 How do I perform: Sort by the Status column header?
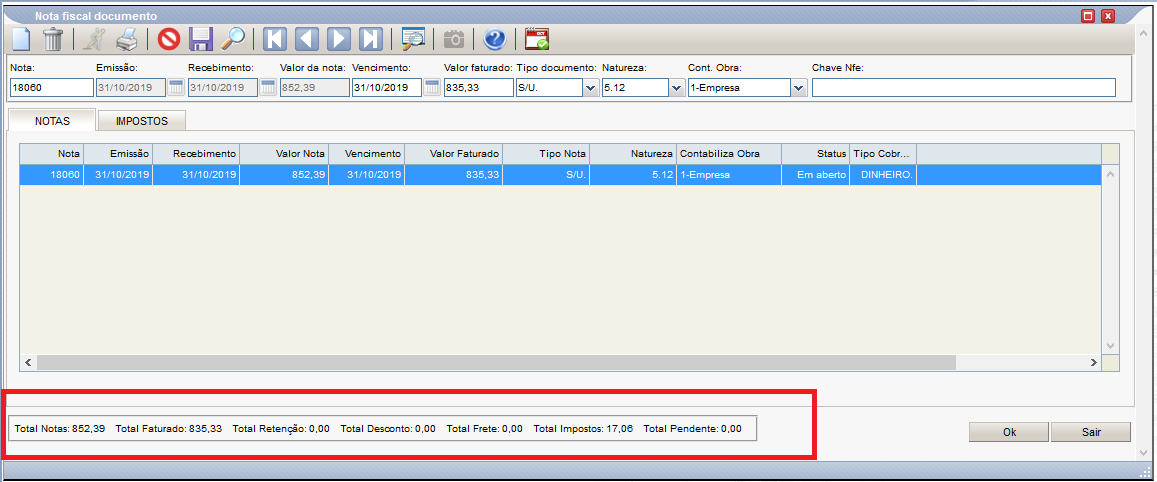[815, 154]
